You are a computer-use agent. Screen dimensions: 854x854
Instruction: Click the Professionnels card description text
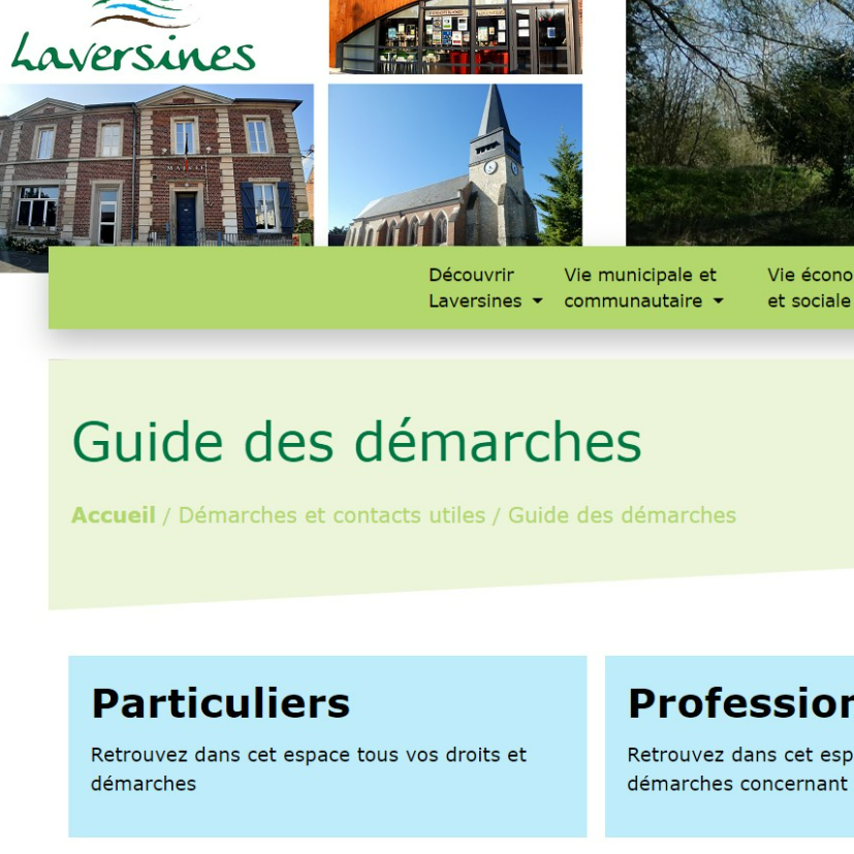[740, 768]
